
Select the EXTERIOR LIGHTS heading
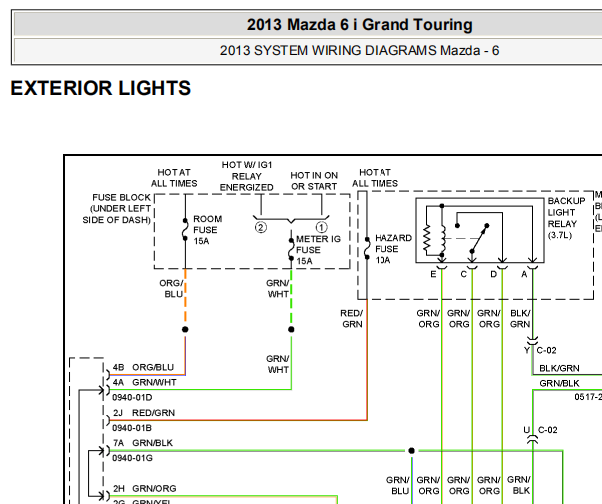[x=101, y=88]
